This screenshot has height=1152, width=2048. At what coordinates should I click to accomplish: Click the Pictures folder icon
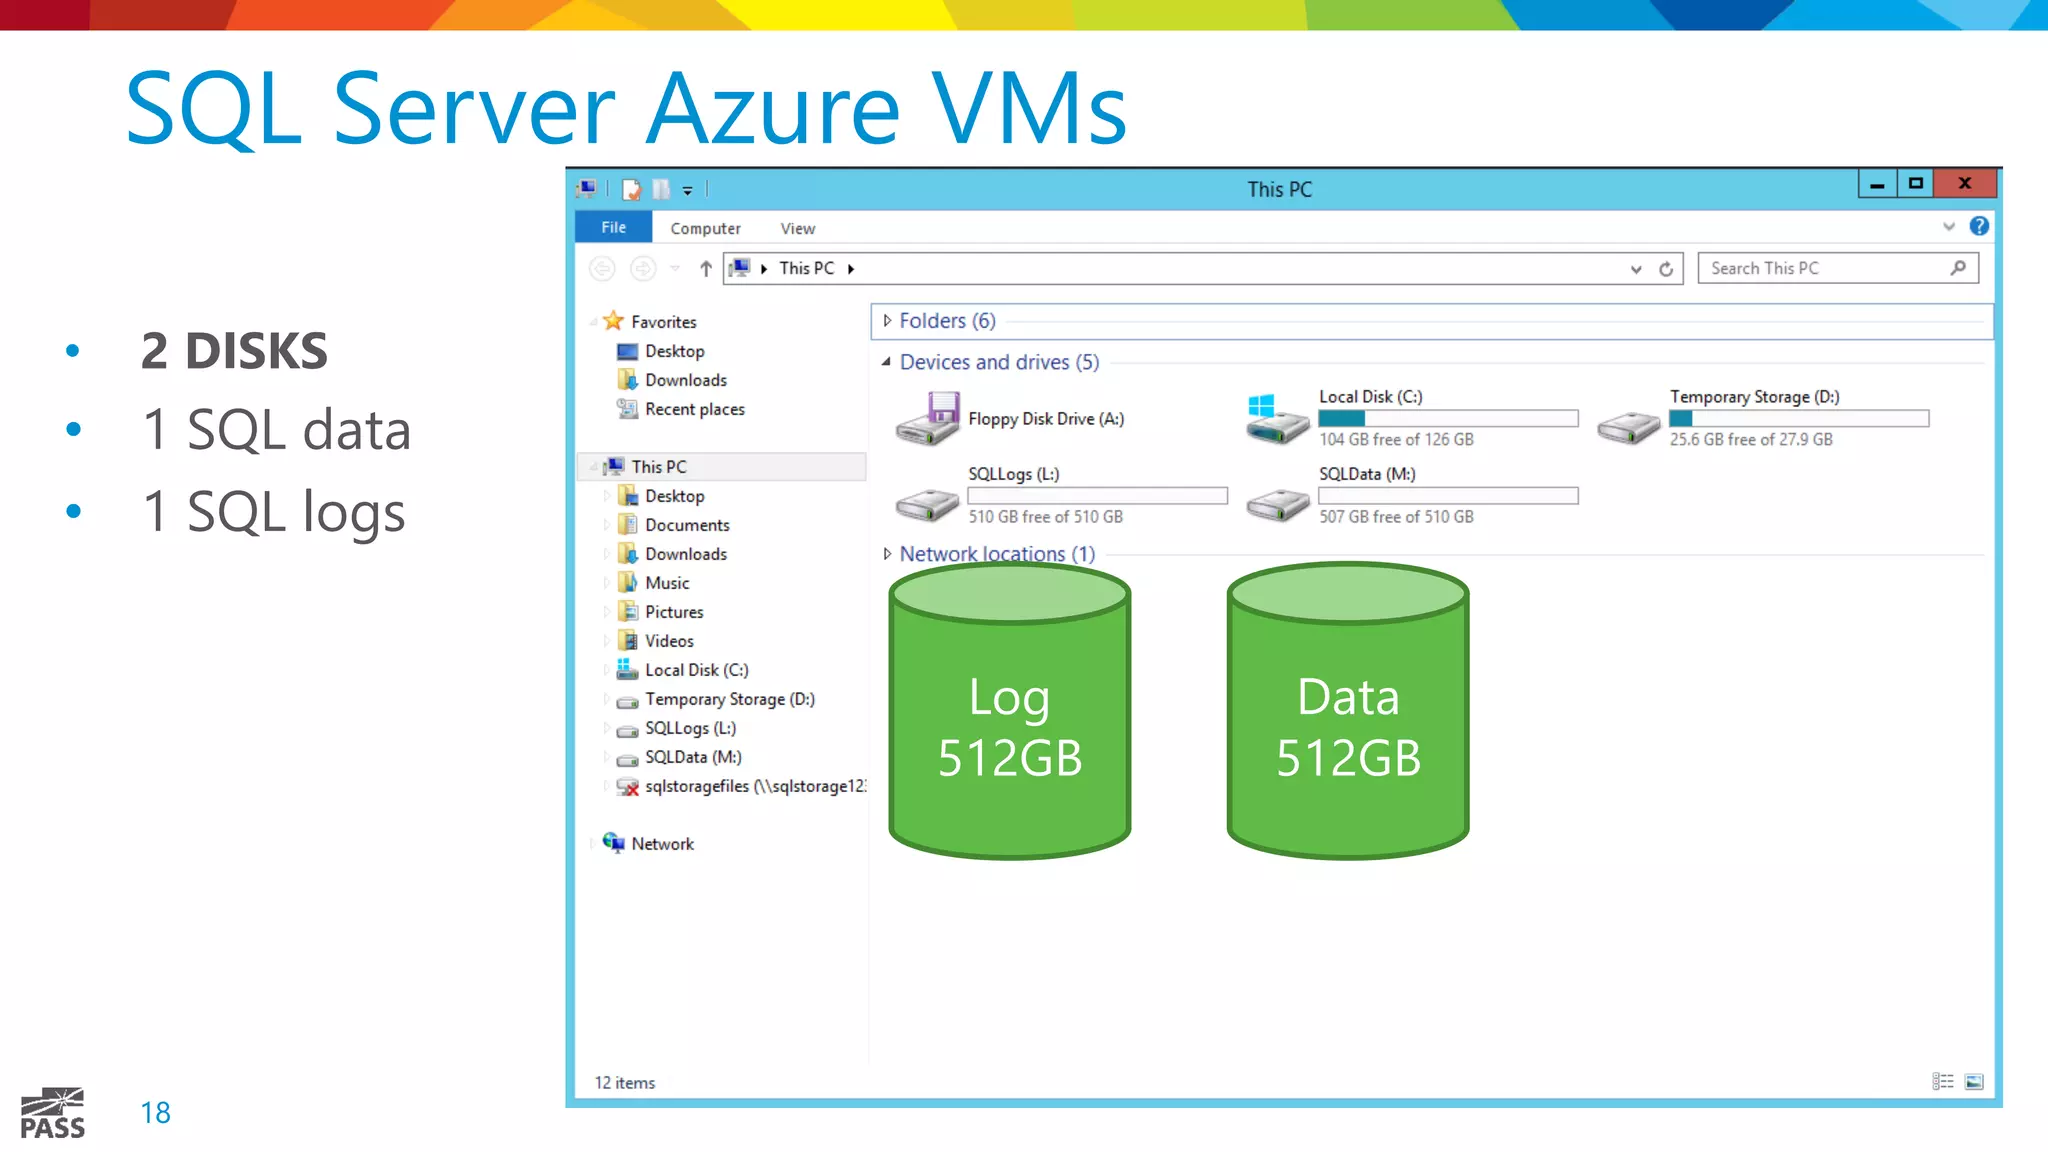pos(628,611)
